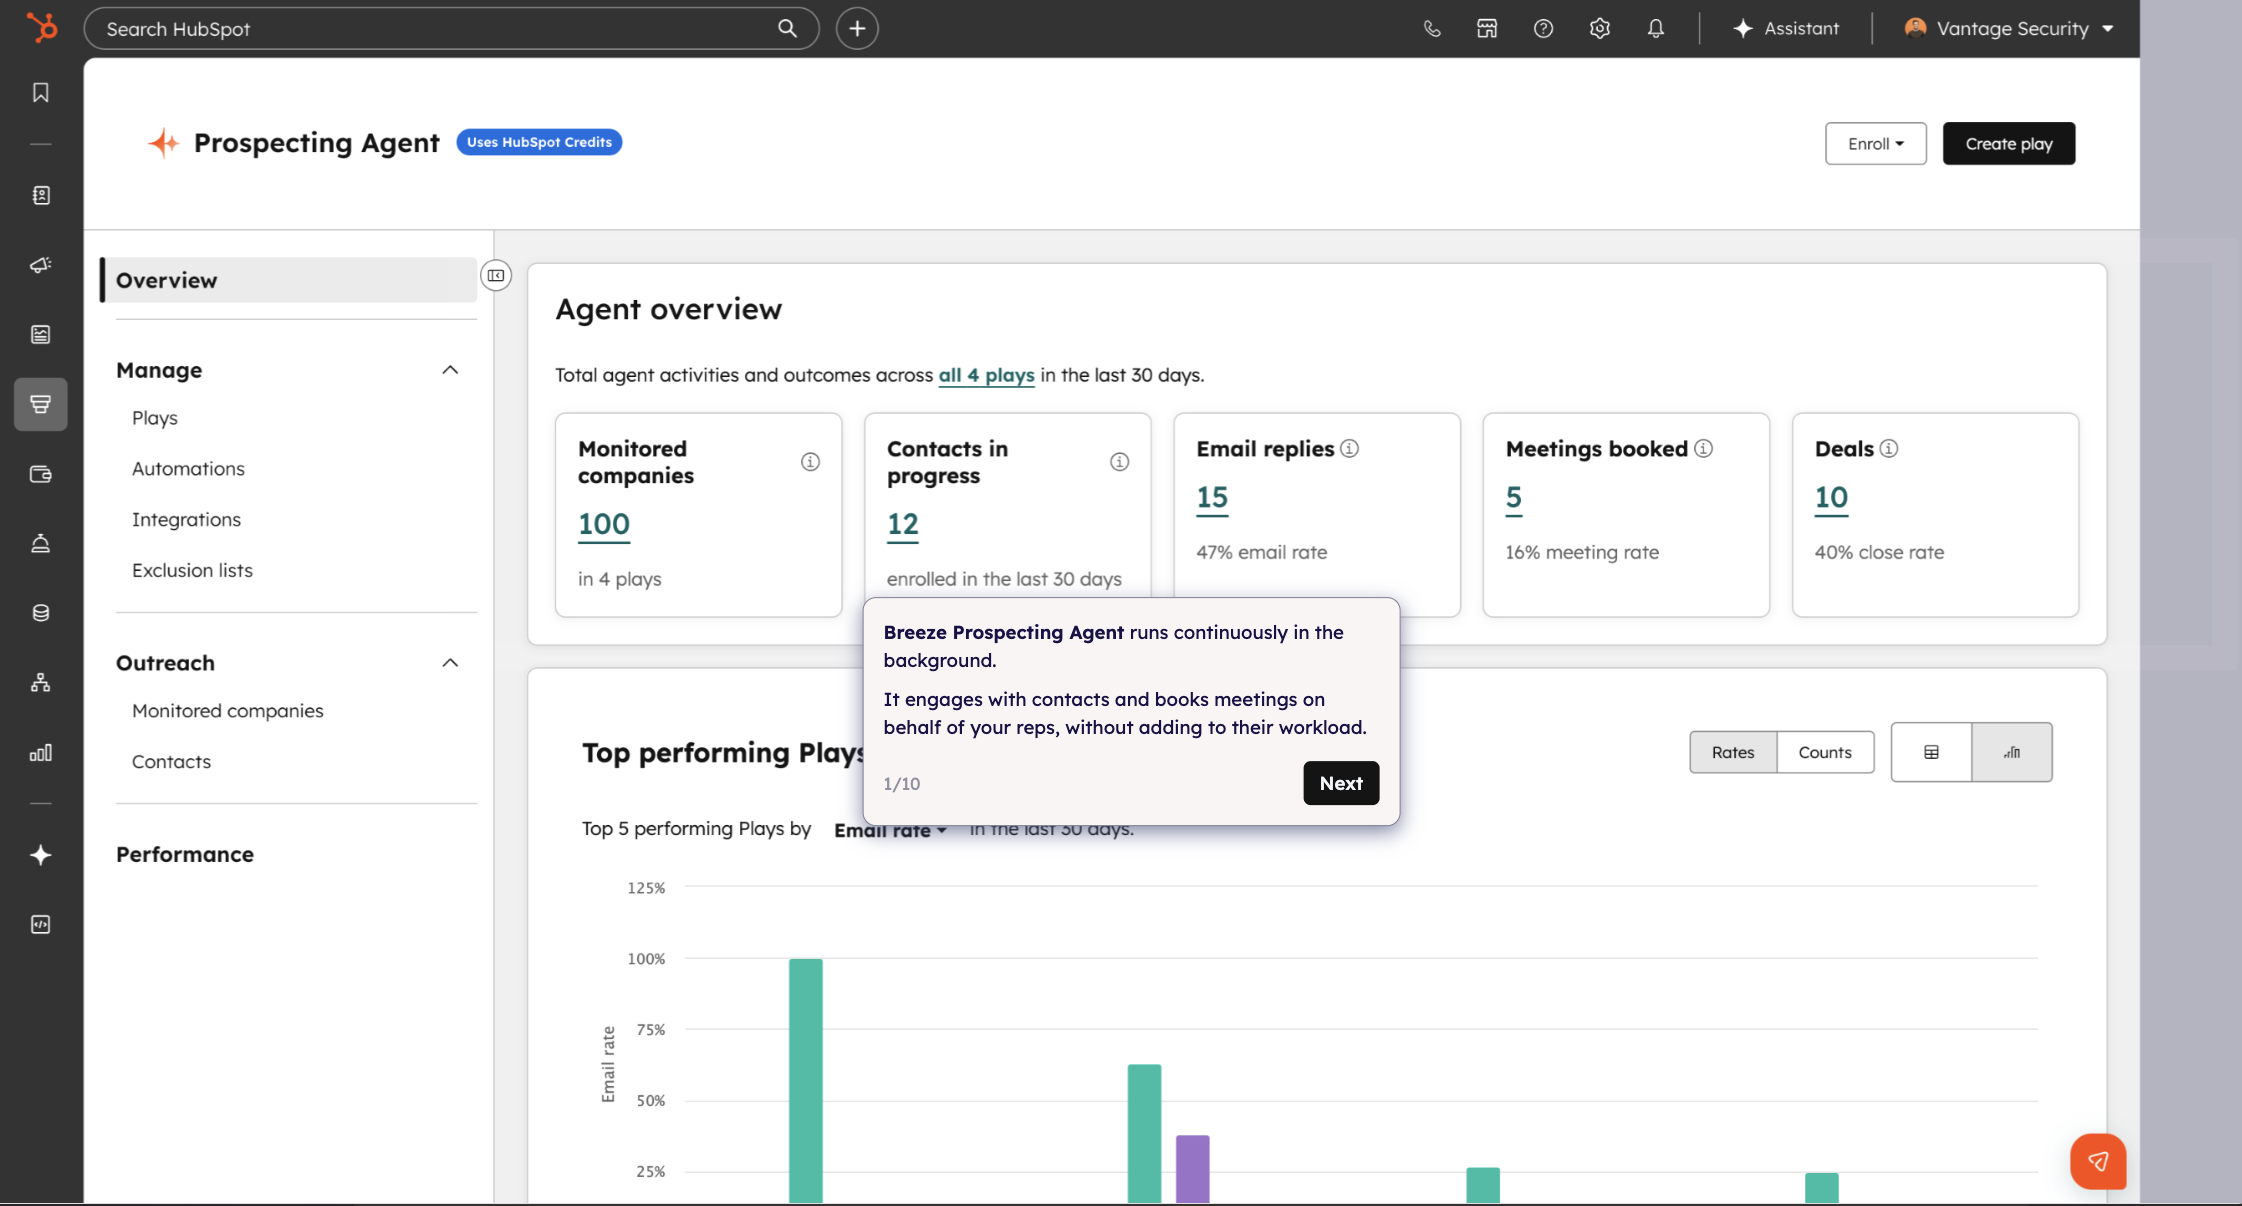Click the info icon for Monitored companies
Screen dimensions: 2242x1206
click(x=810, y=462)
